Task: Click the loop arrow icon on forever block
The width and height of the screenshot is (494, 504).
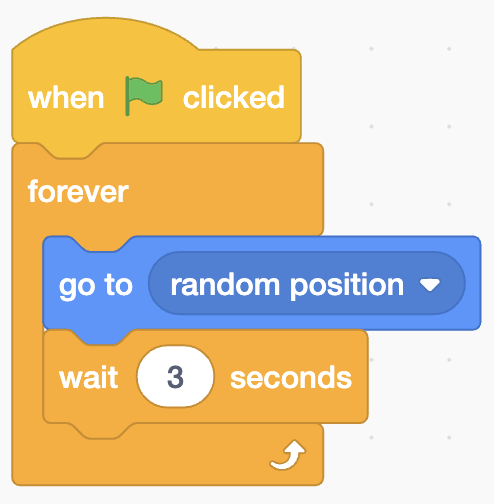Action: click(288, 455)
